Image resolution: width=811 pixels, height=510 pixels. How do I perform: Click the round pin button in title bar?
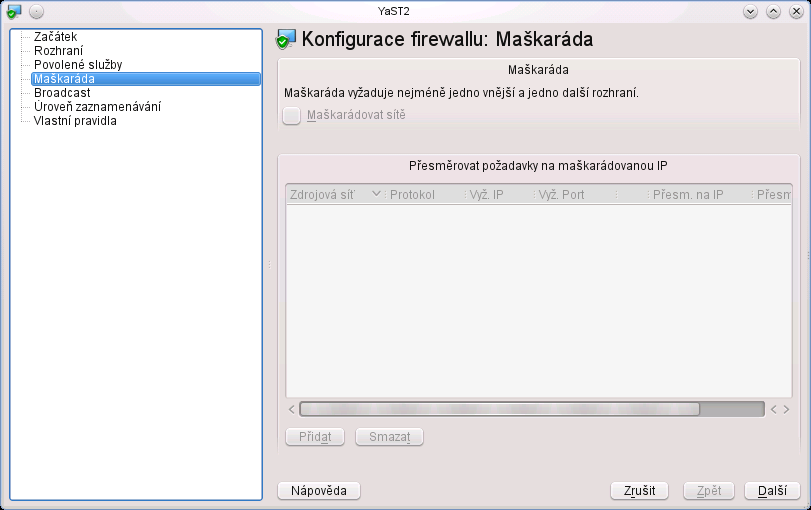(36, 11)
